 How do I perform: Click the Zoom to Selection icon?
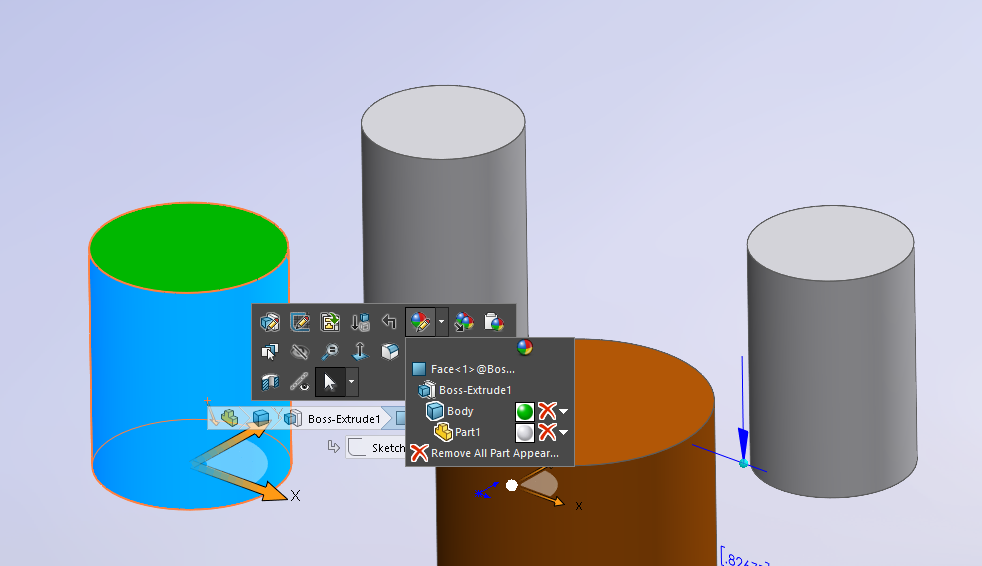tap(330, 352)
